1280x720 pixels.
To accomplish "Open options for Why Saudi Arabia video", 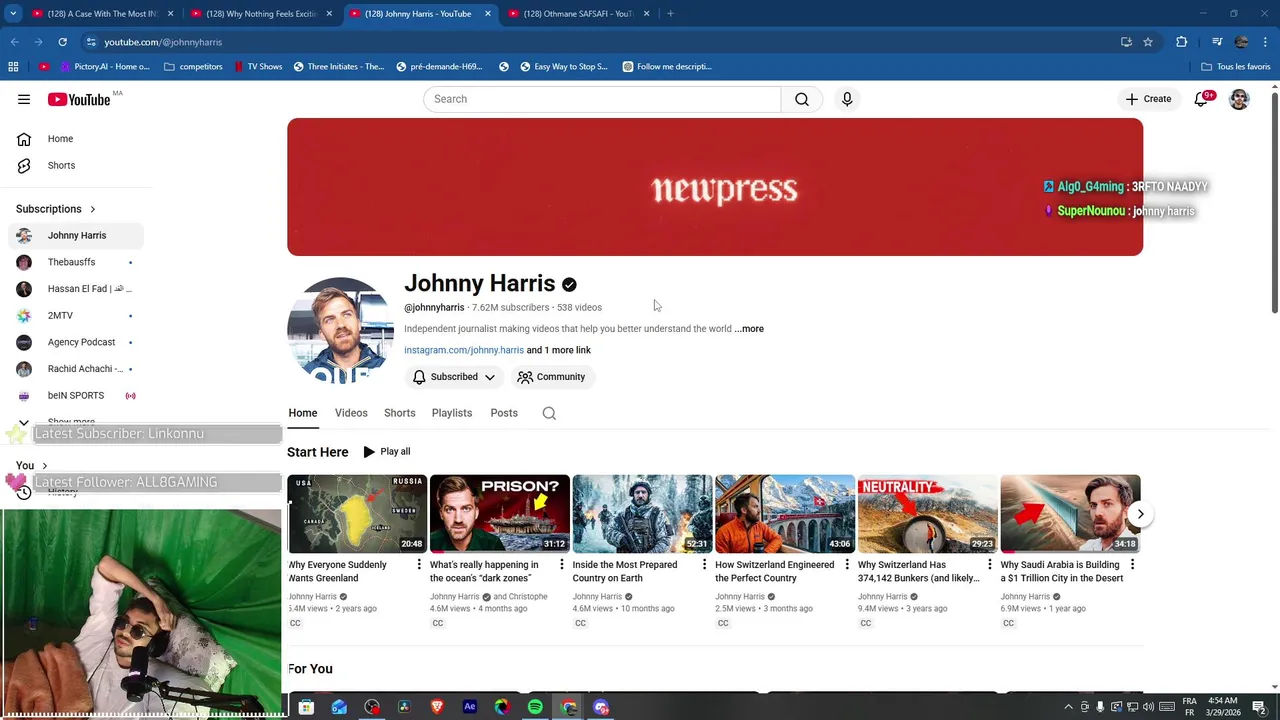I will (1132, 565).
